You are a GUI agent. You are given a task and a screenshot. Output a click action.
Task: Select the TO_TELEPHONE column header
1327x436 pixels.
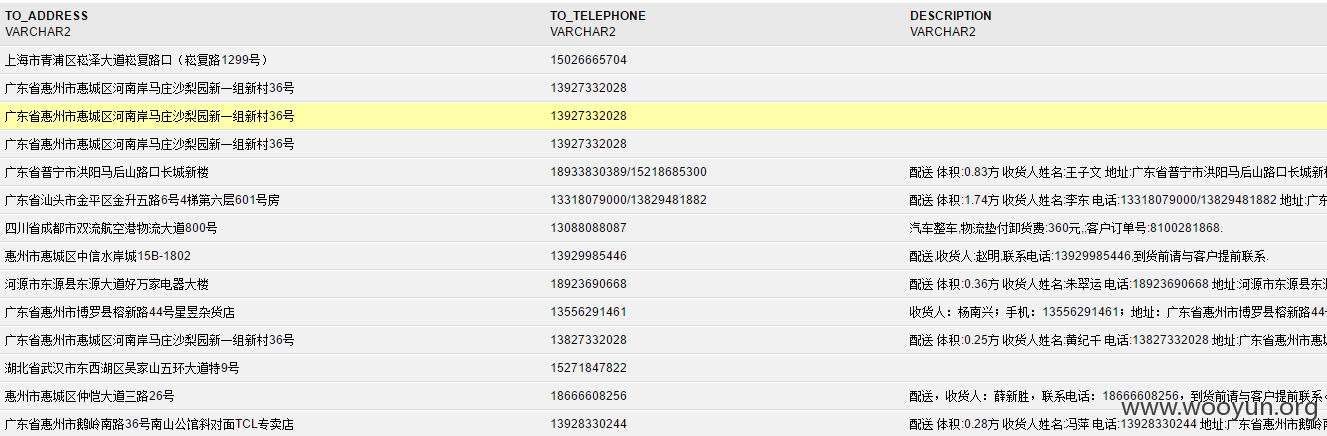[598, 16]
